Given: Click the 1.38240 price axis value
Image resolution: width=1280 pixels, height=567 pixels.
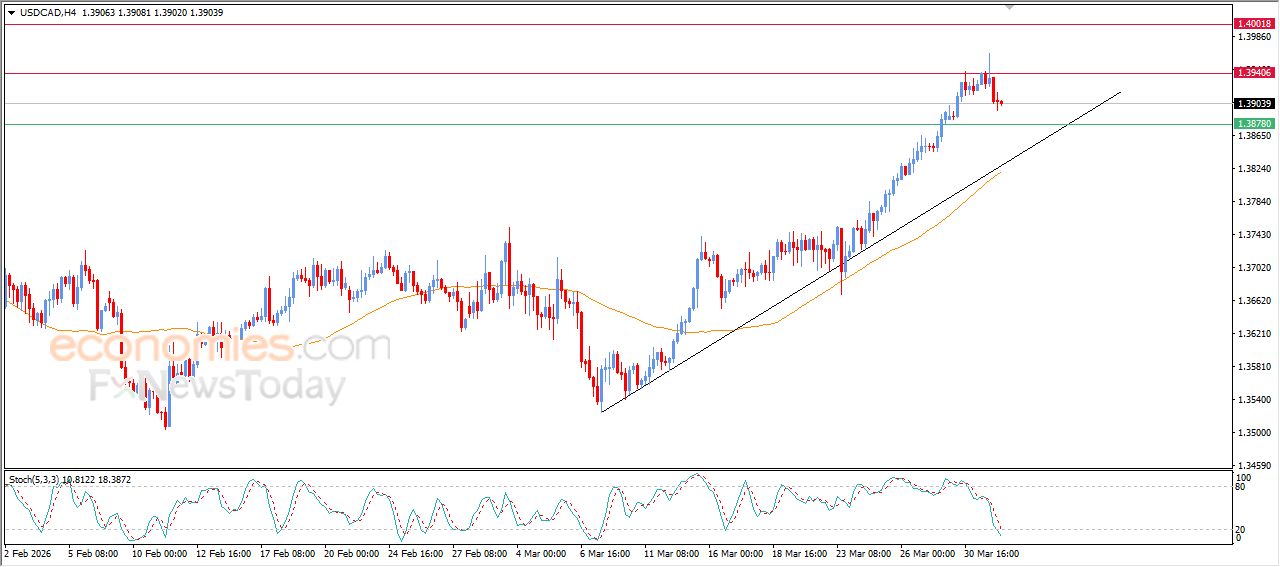Looking at the screenshot, I should (x=1253, y=169).
